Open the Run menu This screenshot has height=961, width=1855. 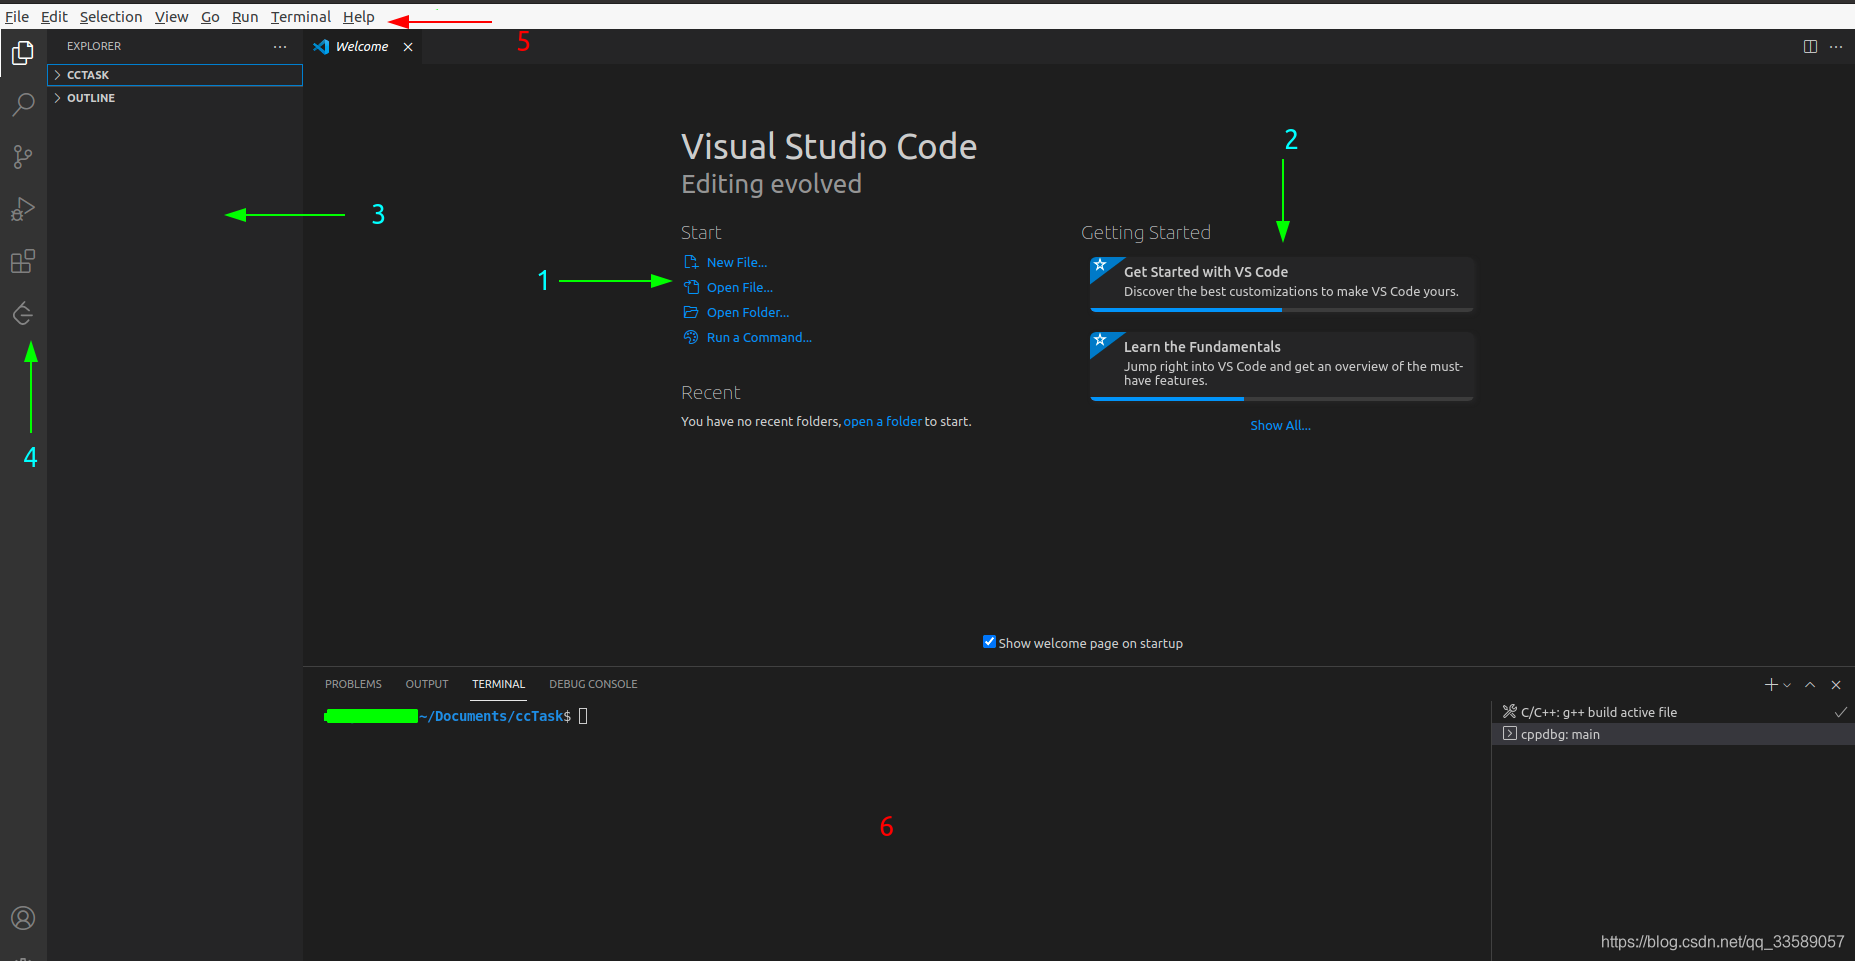245,17
